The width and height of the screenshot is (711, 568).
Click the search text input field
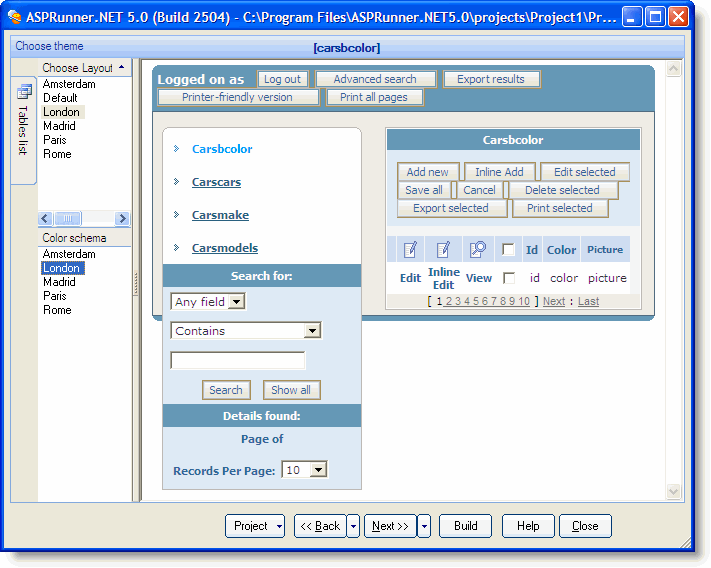pos(238,360)
